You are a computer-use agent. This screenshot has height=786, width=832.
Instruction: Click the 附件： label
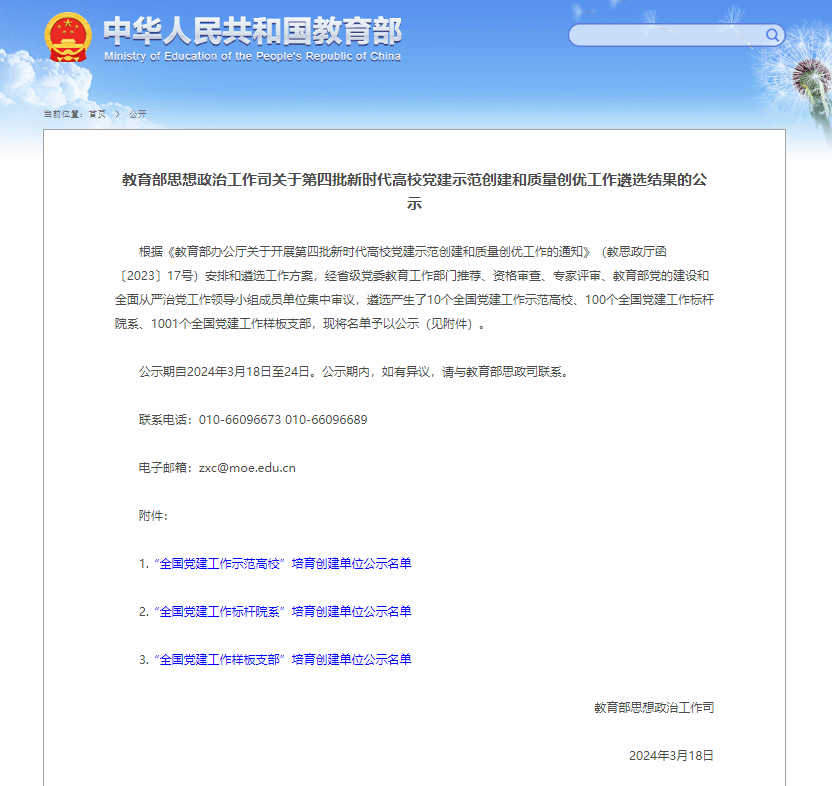[x=153, y=515]
